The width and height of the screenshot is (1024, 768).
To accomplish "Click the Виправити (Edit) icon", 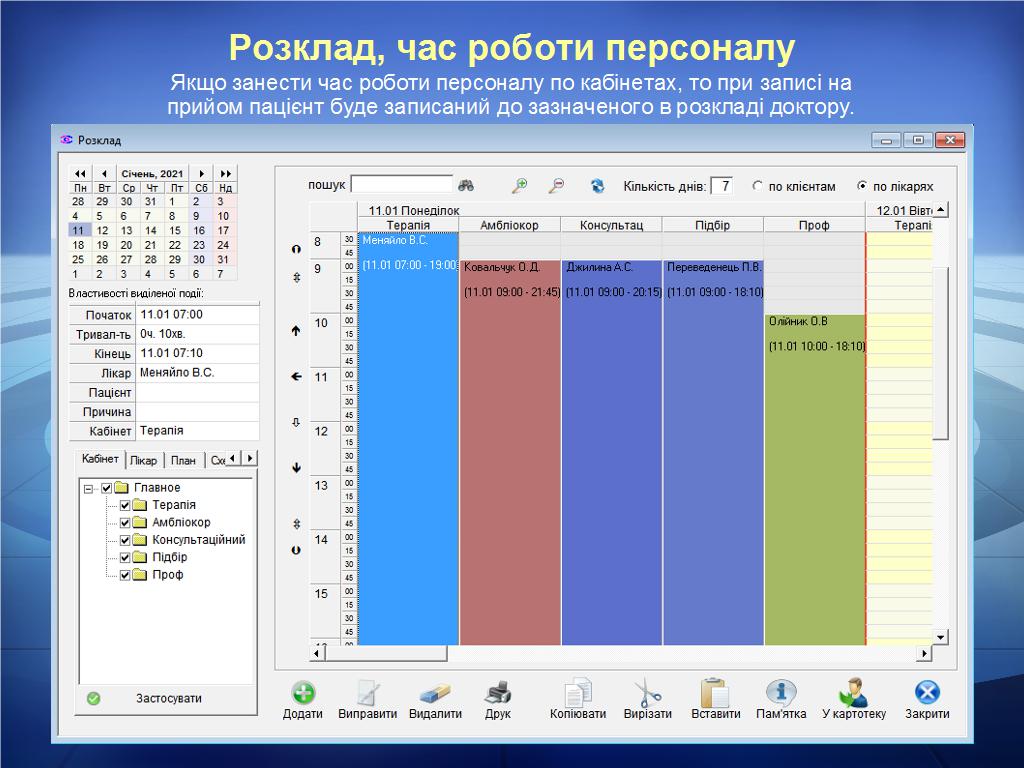I will coord(368,693).
